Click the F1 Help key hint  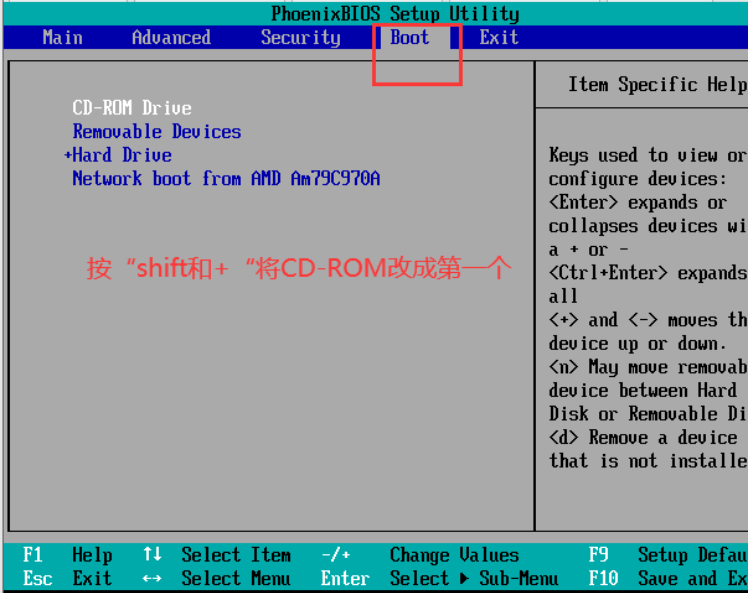67,555
